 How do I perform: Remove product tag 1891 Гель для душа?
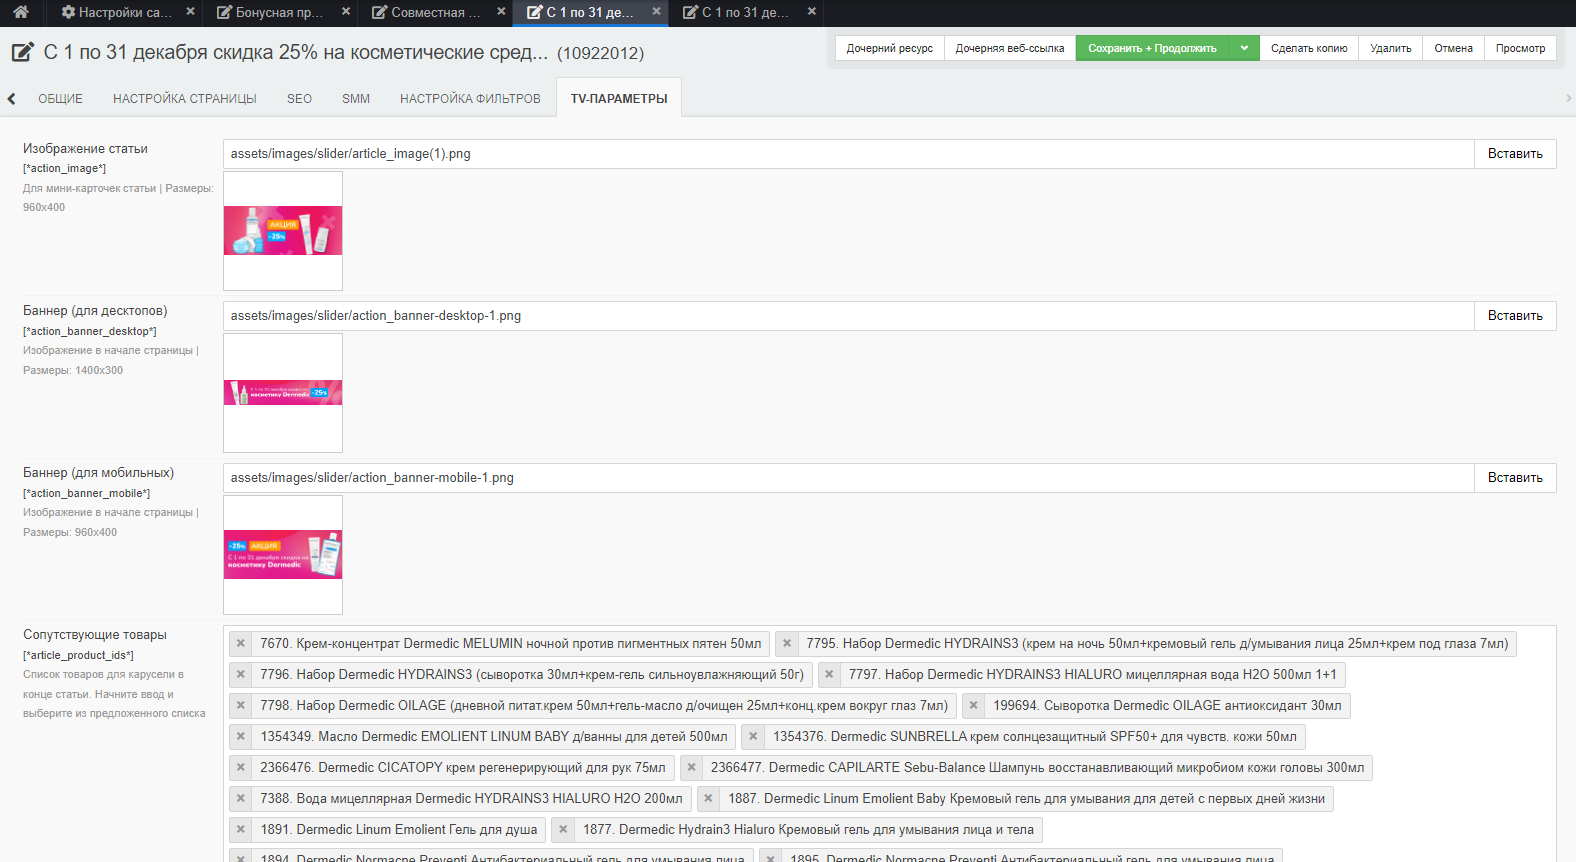point(241,830)
